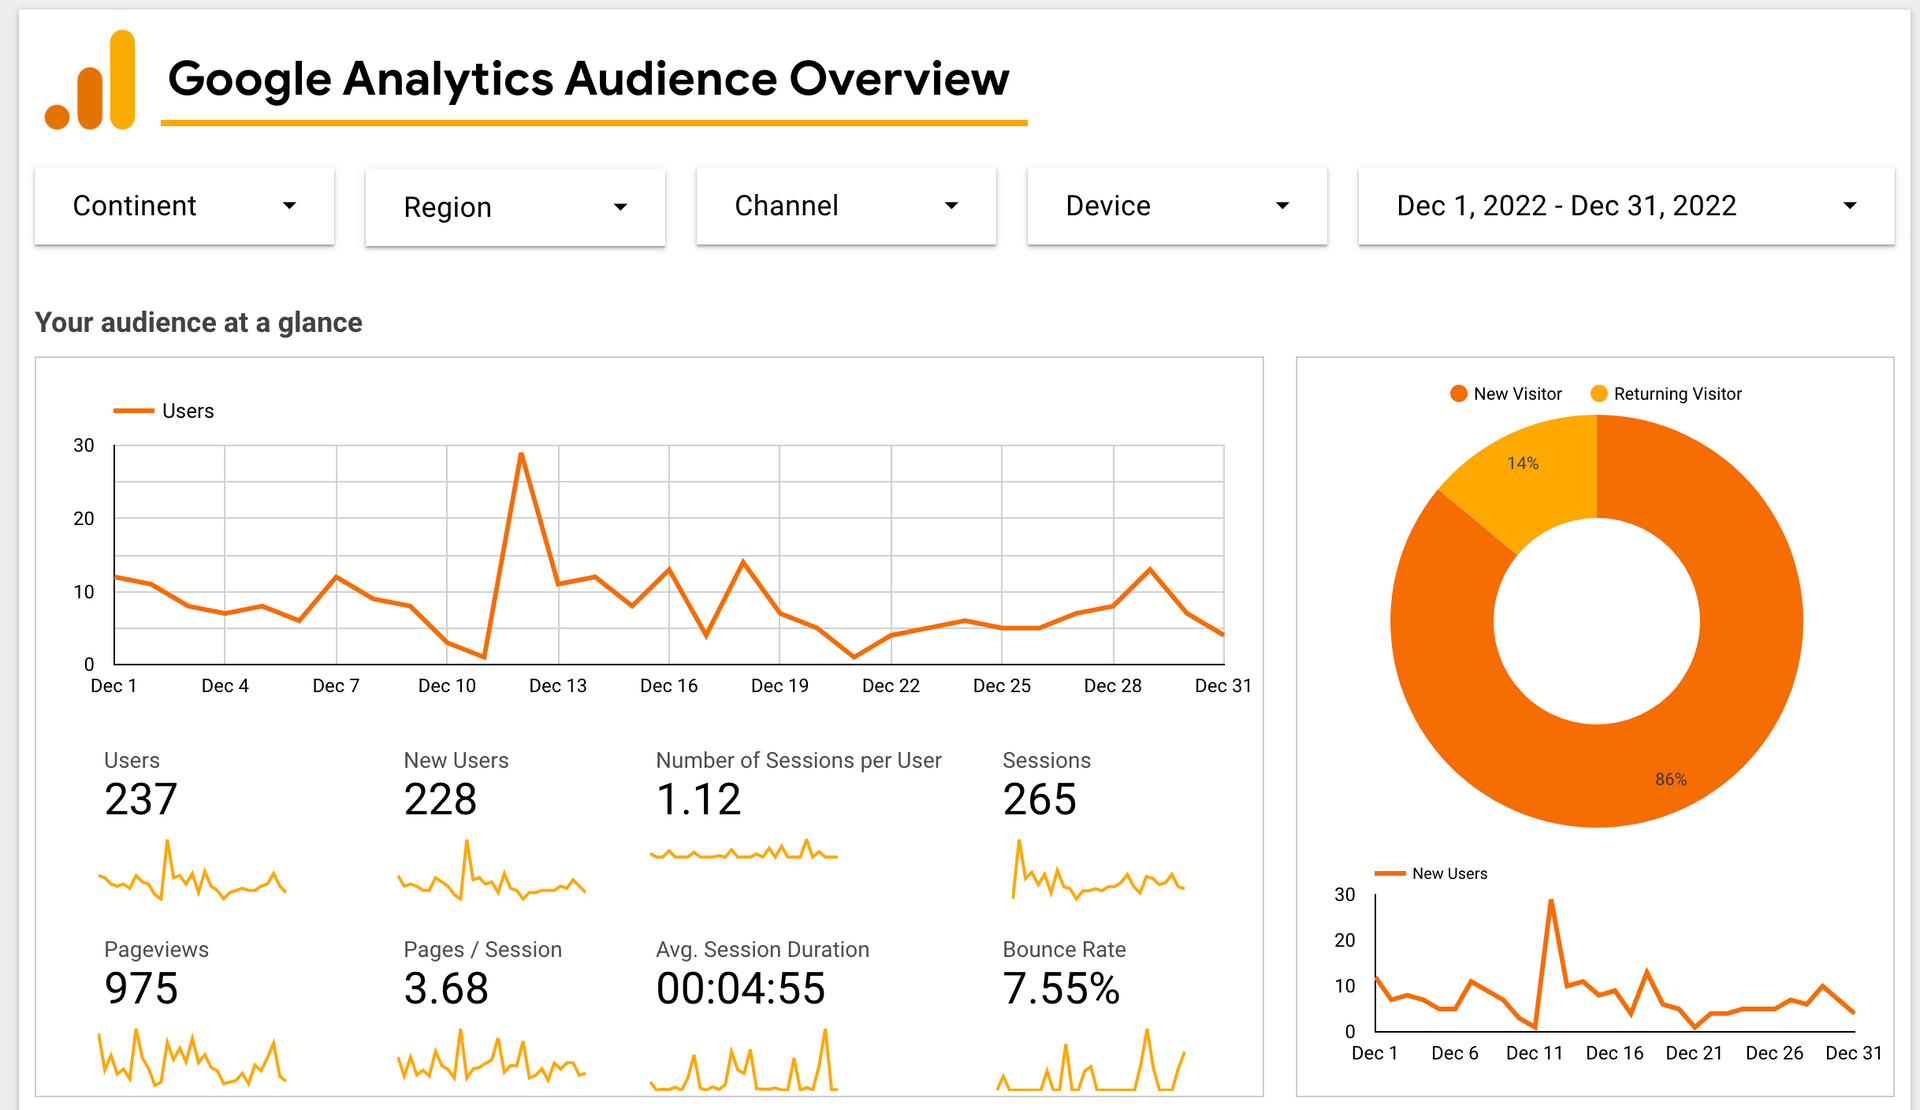Click the Users chart peak near Dec 12
The image size is (1920, 1110).
(521, 455)
